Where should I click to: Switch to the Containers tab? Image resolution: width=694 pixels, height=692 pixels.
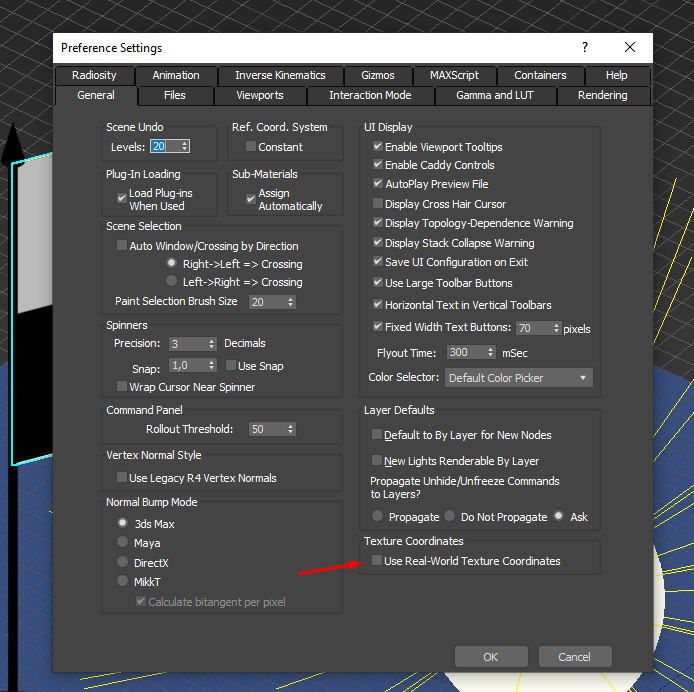(540, 75)
